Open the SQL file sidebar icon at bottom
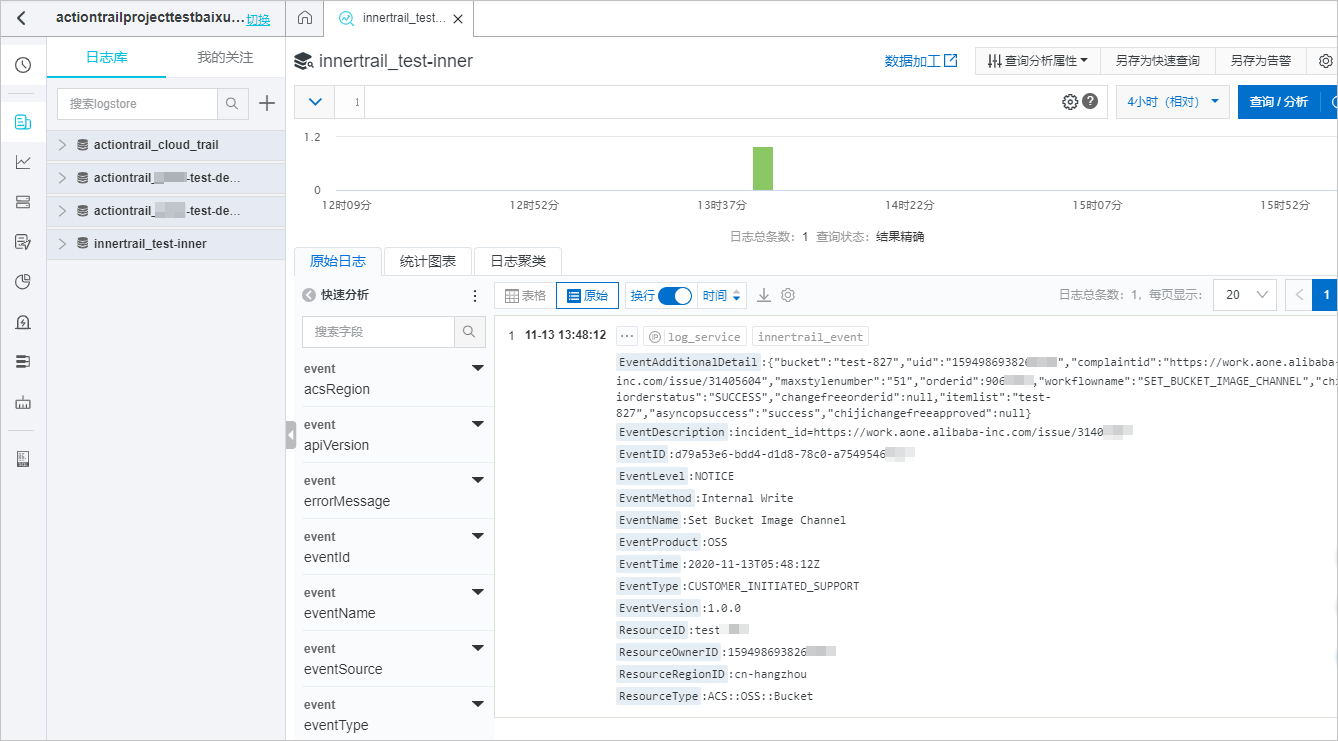 [x=23, y=458]
